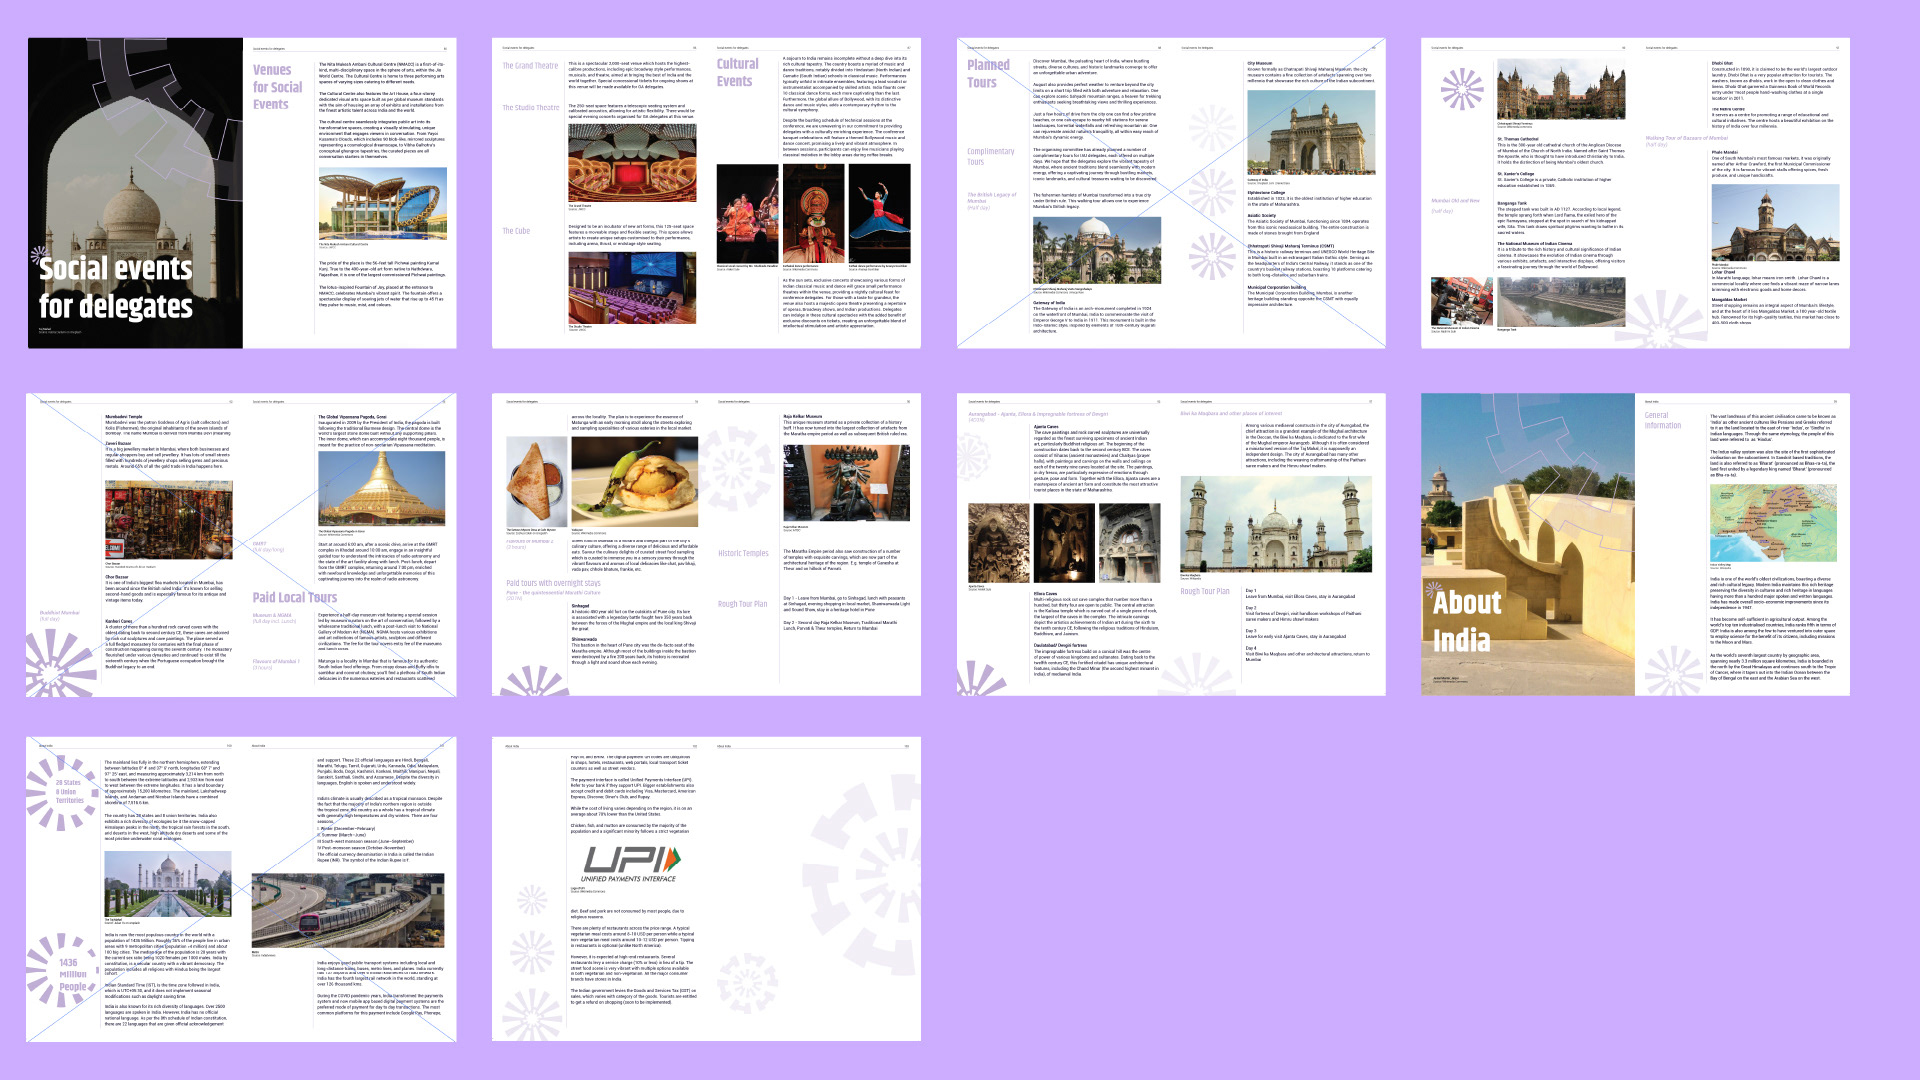Click the dosa food photograph
The image size is (1920, 1080).
[536, 483]
